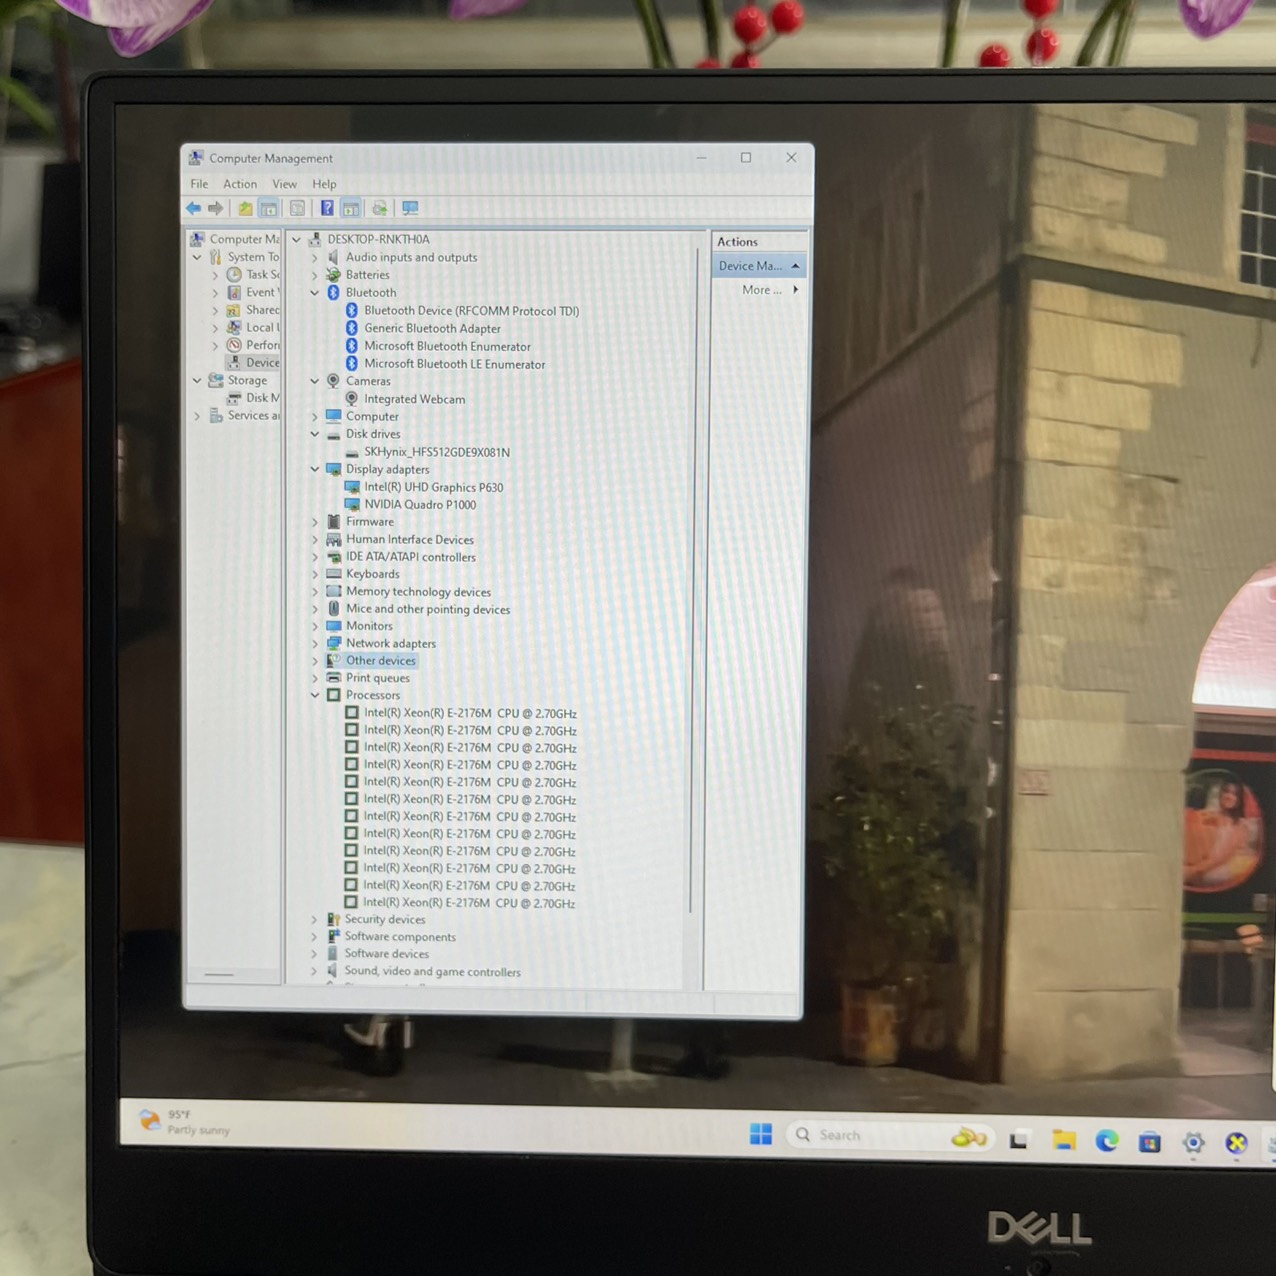
Task: Expand the Network adapters category
Action: (x=315, y=643)
